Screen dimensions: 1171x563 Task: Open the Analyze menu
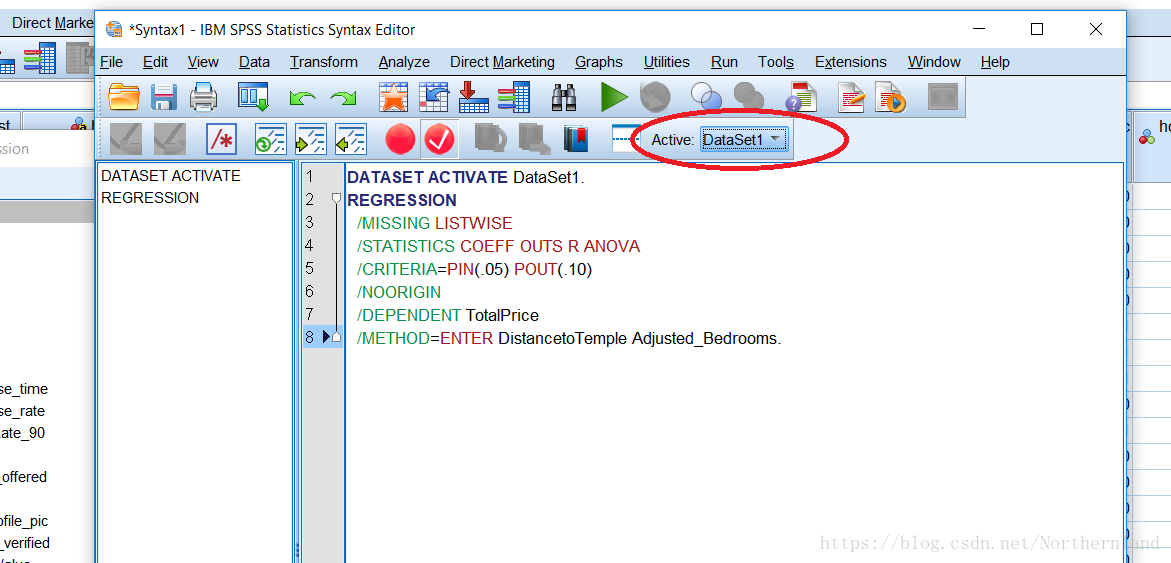pos(404,62)
